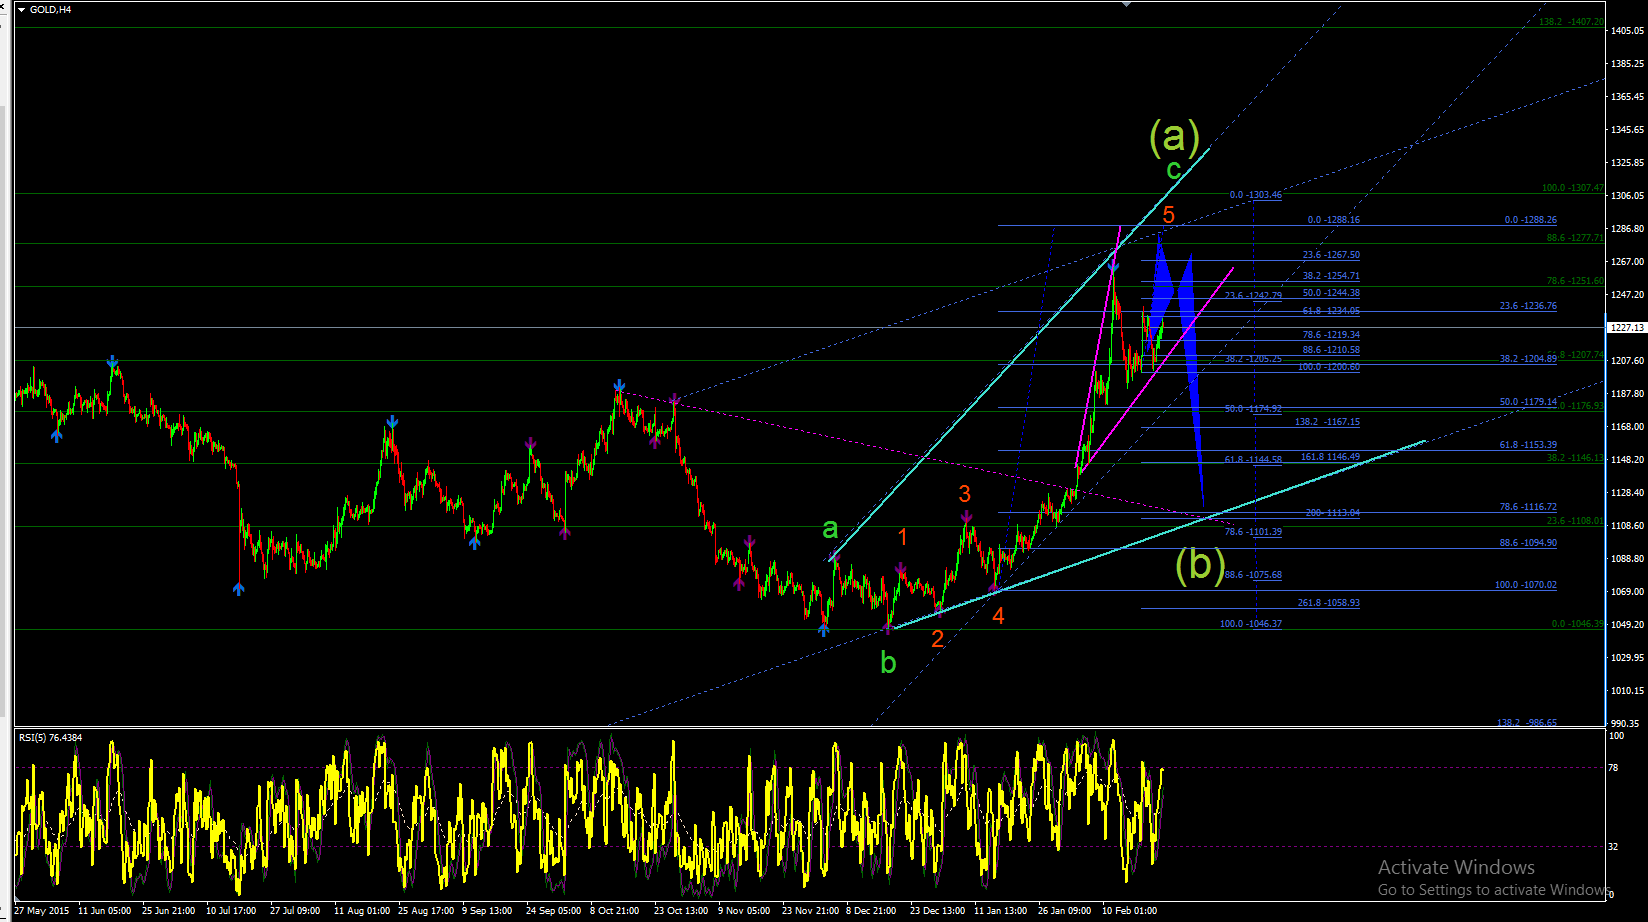
Task: Click the Fibonacci label 23.6 -1242.79
Action: pos(1253,296)
